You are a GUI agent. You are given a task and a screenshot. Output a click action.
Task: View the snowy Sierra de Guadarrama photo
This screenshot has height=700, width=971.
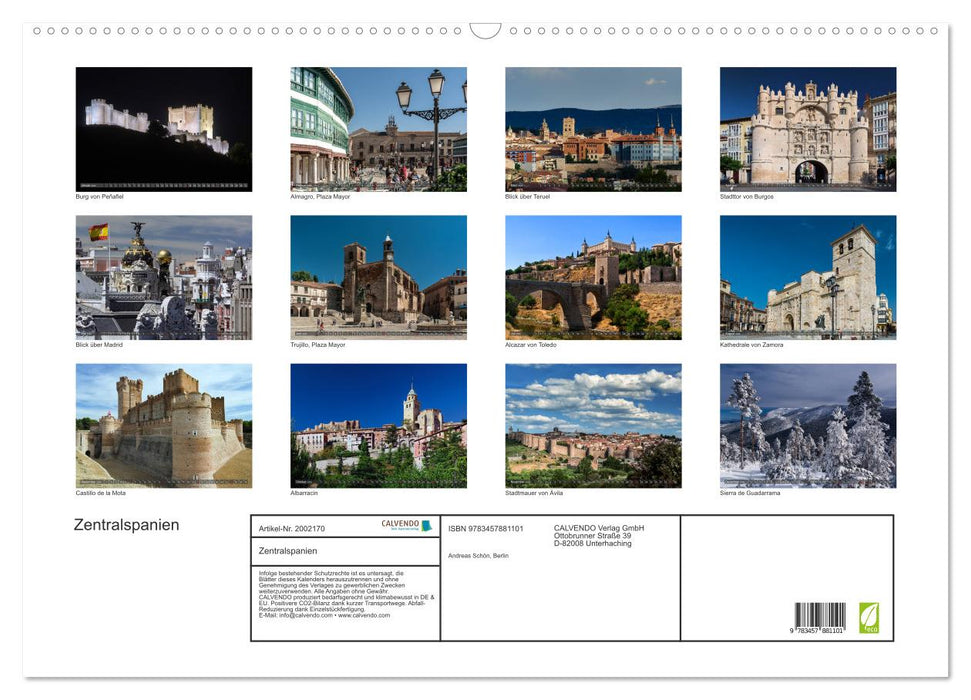808,426
